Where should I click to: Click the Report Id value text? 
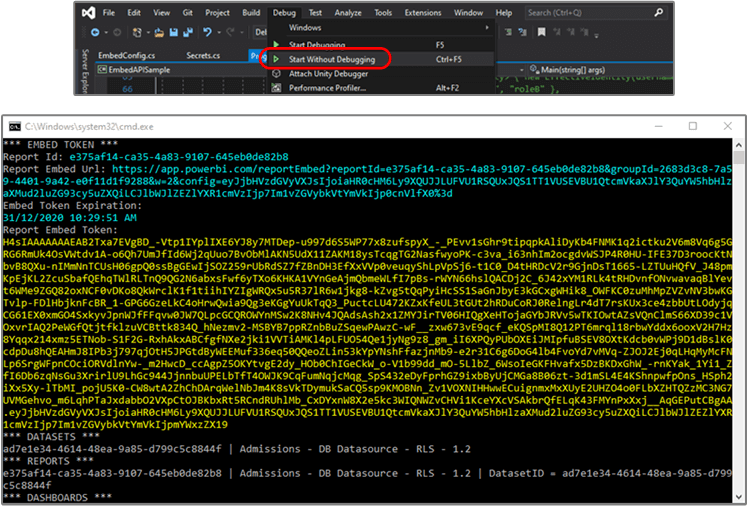point(179,157)
